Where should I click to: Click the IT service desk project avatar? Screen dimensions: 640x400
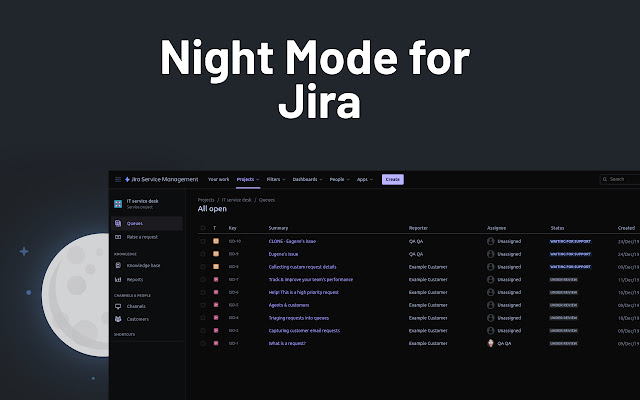pos(118,204)
